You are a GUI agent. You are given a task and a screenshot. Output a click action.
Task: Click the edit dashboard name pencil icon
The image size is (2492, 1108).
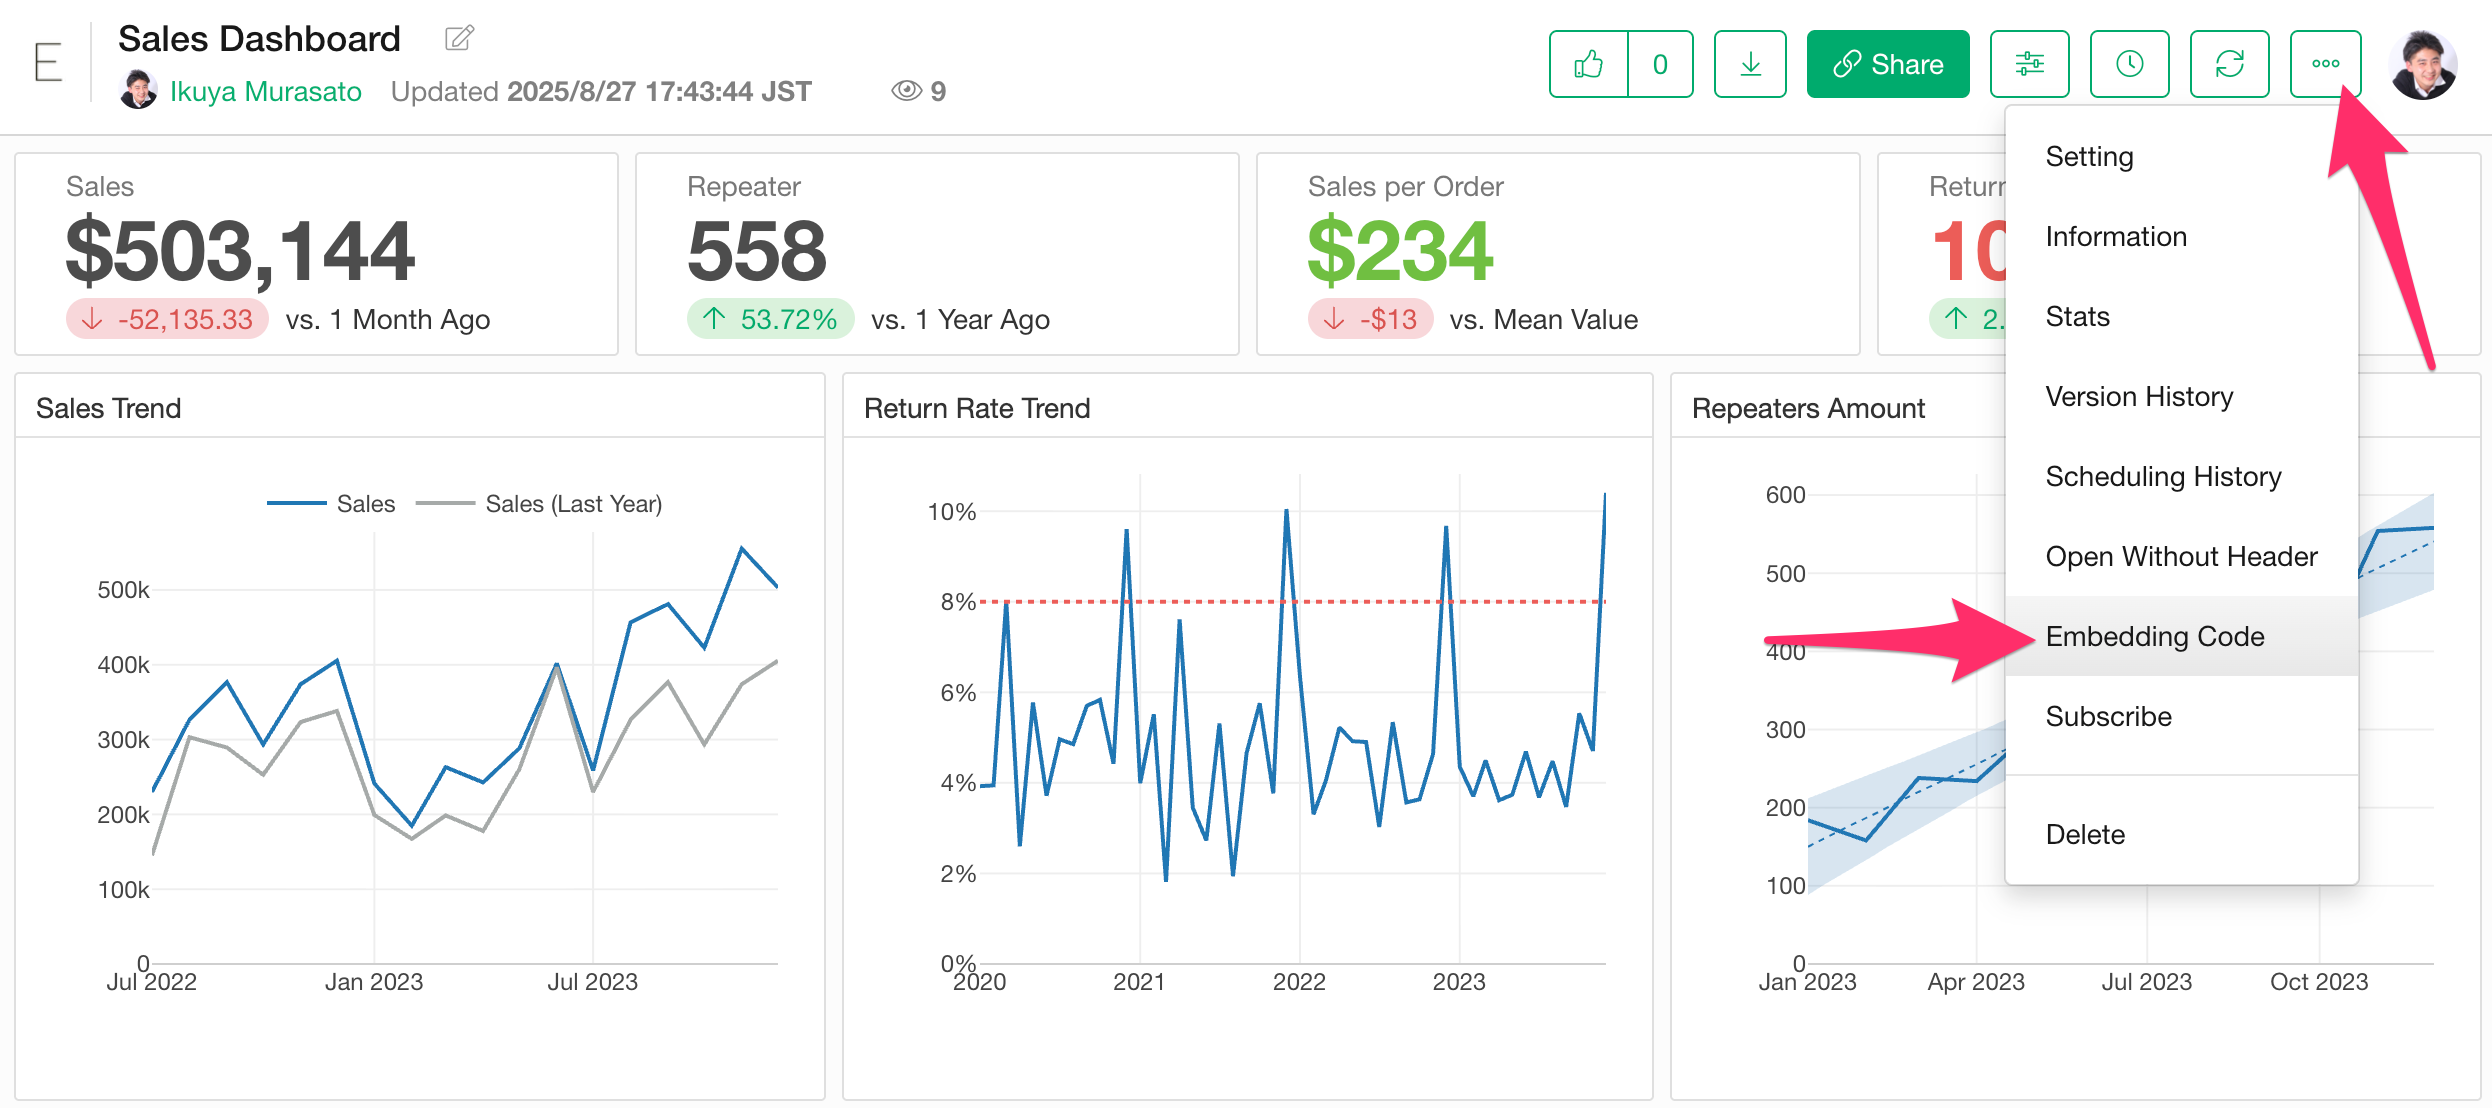[459, 39]
